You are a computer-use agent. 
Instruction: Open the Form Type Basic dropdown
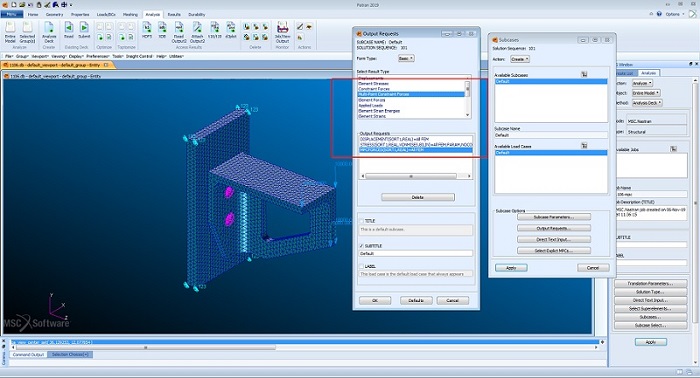[x=406, y=58]
